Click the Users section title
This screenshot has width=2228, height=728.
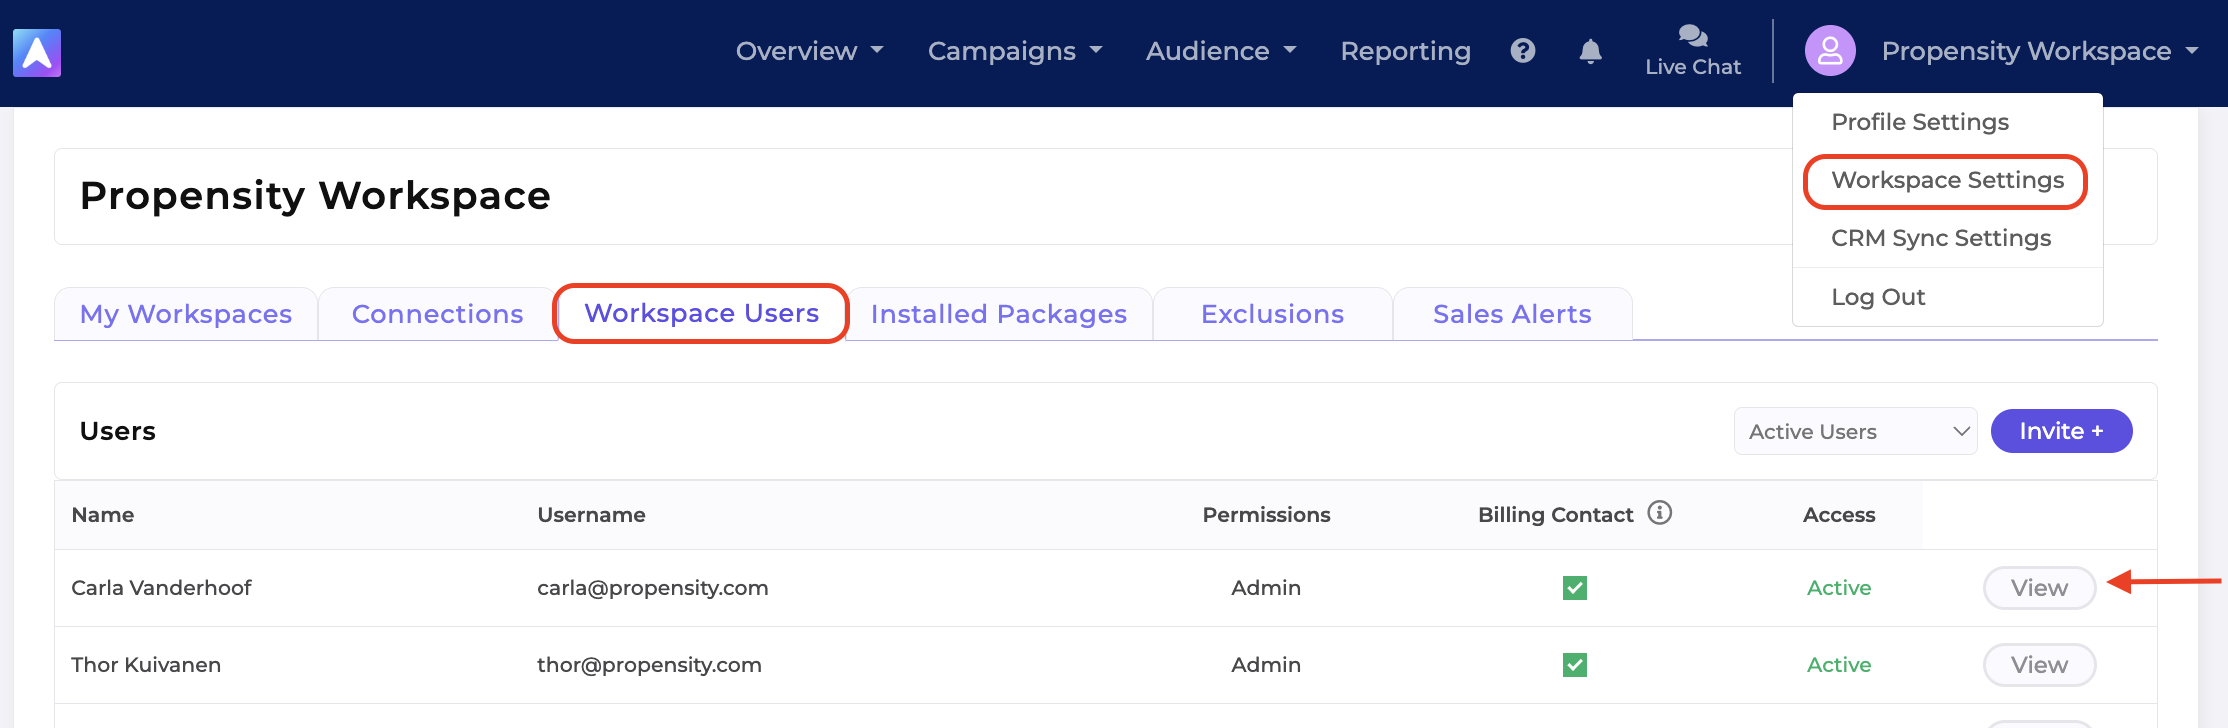(118, 431)
